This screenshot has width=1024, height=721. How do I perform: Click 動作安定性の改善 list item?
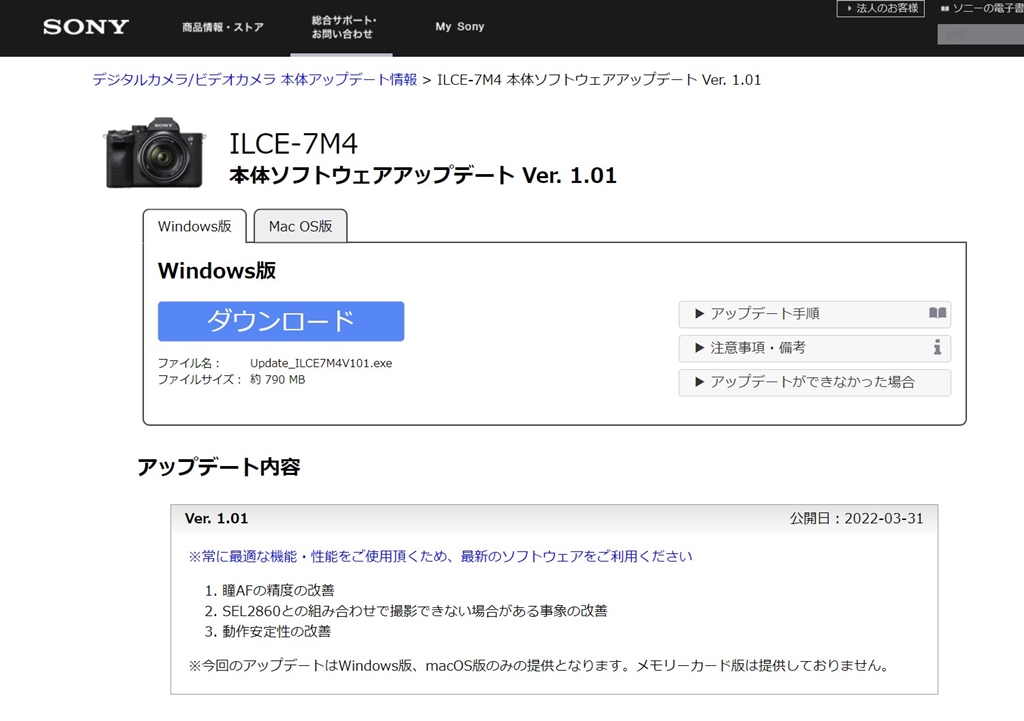point(276,632)
